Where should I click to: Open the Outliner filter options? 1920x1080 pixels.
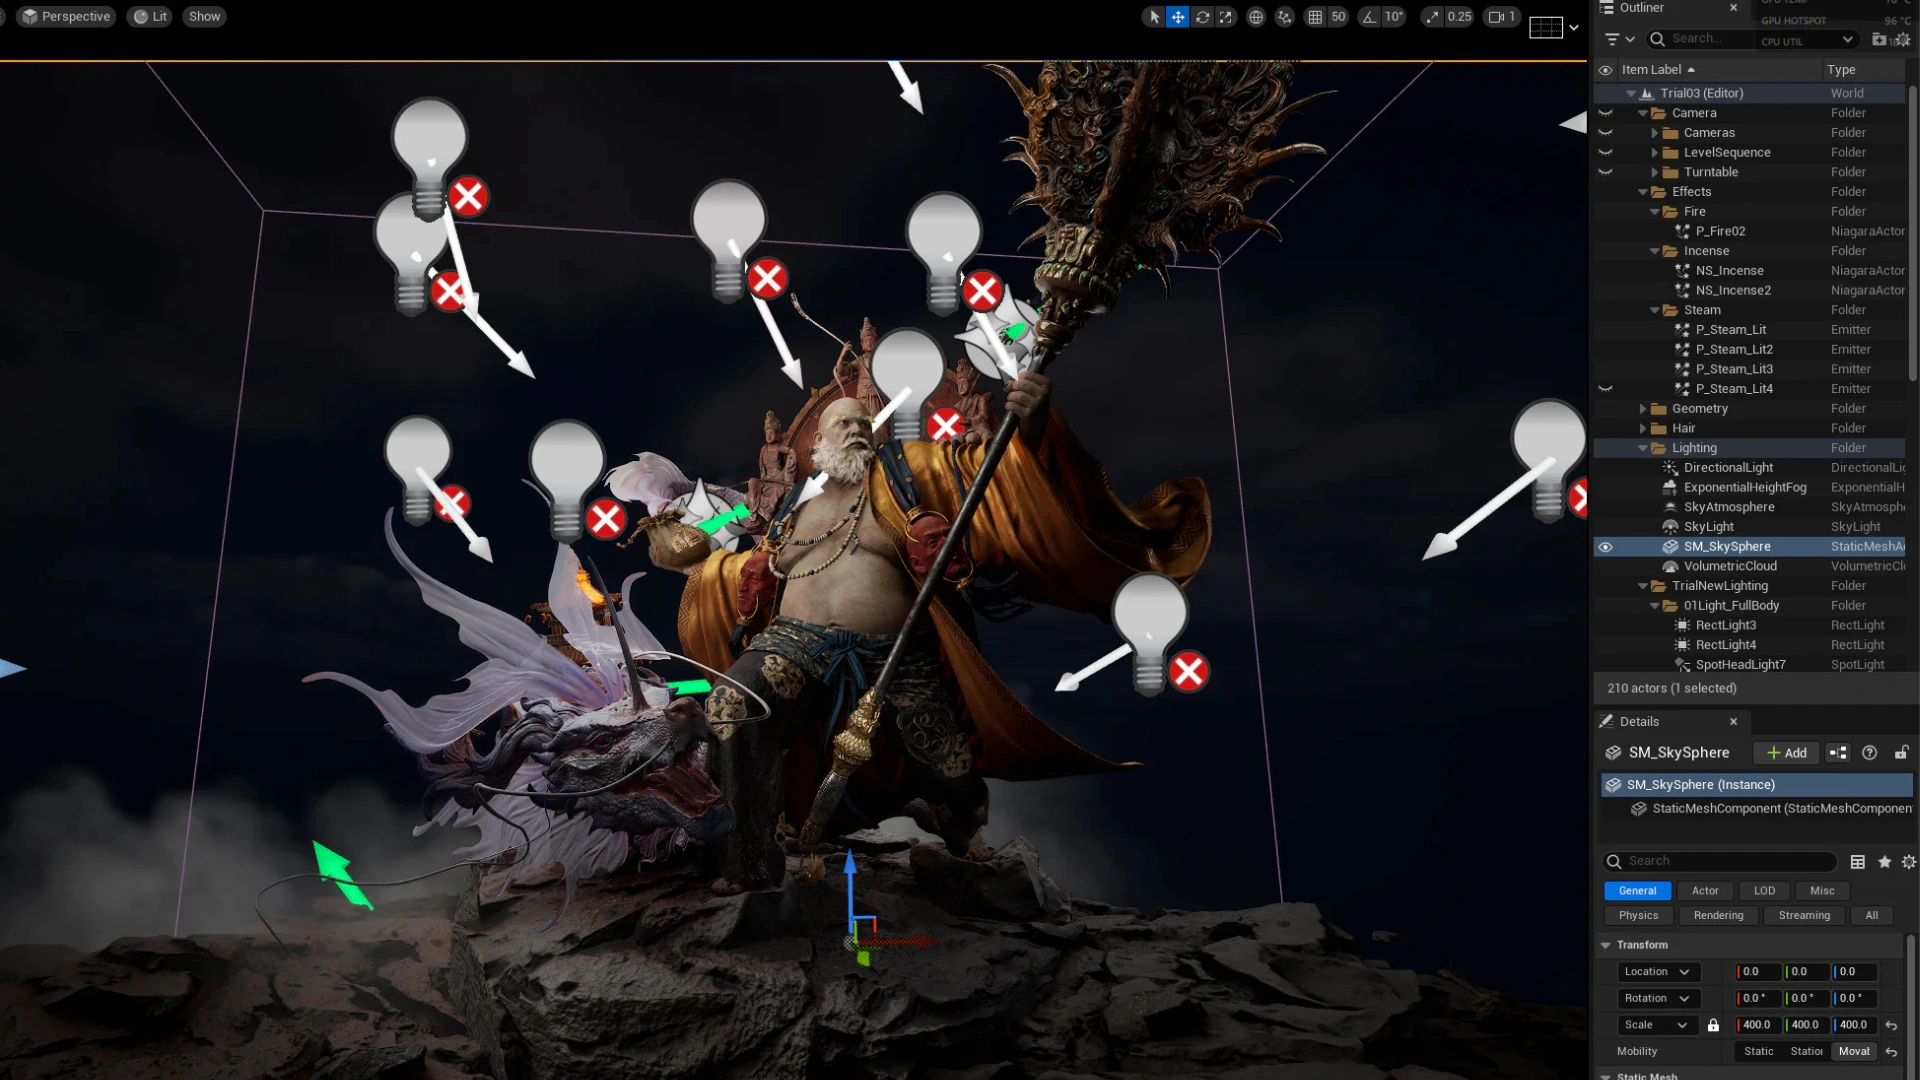(1619, 39)
